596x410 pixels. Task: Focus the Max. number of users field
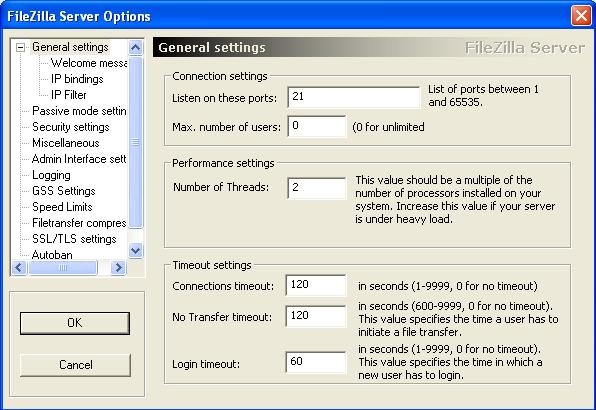point(316,127)
